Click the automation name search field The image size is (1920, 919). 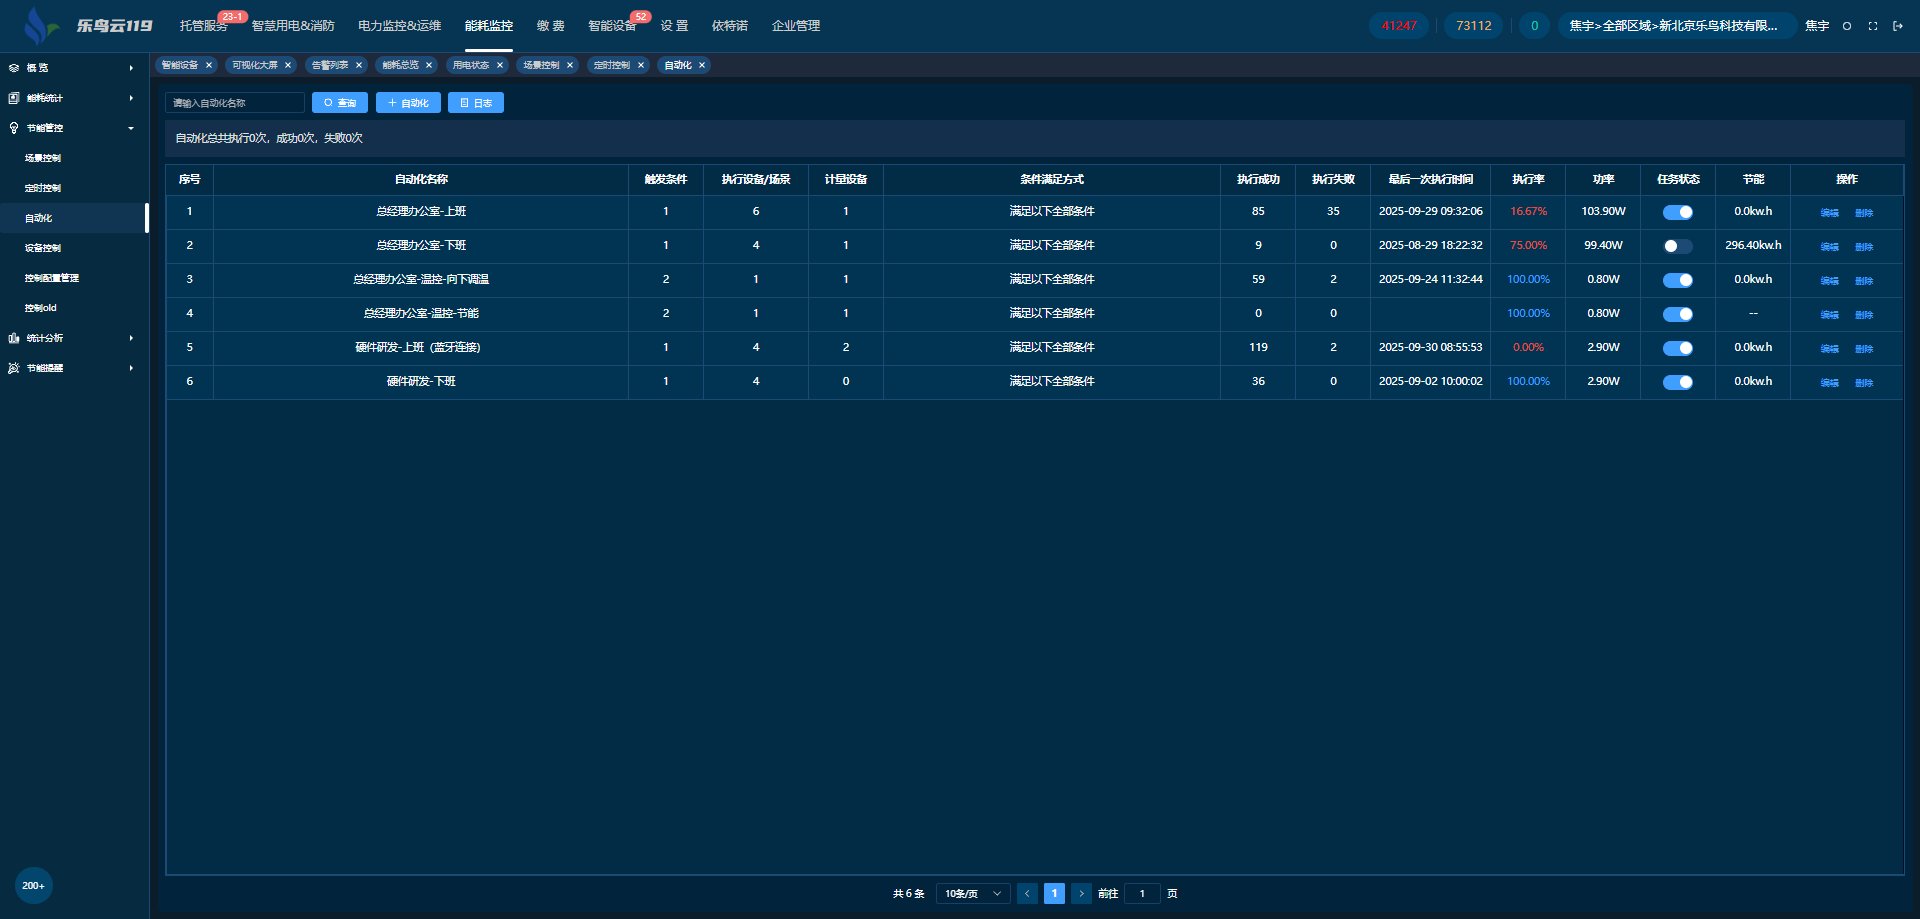[x=235, y=103]
